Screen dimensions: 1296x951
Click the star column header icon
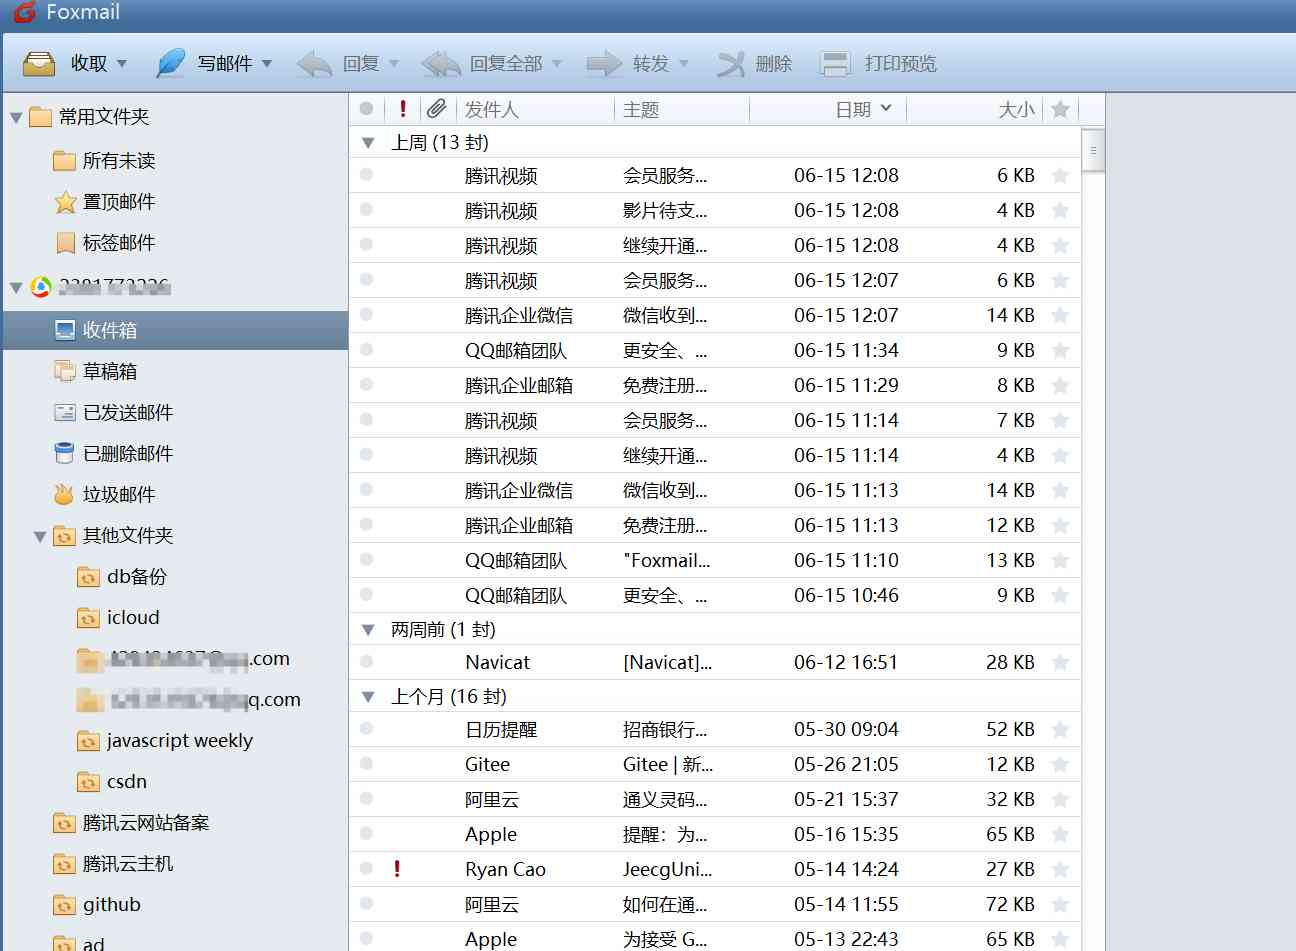[x=1061, y=109]
